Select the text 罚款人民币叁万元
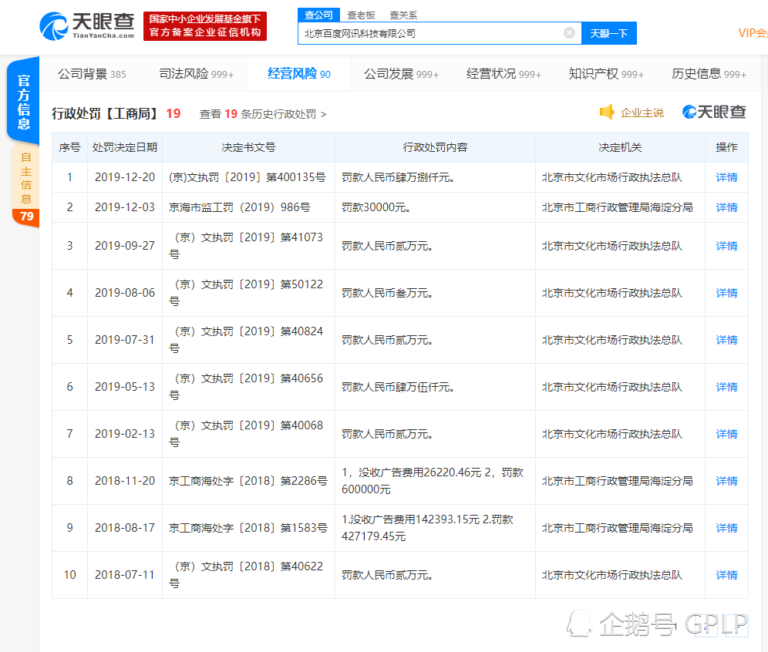 tap(385, 293)
